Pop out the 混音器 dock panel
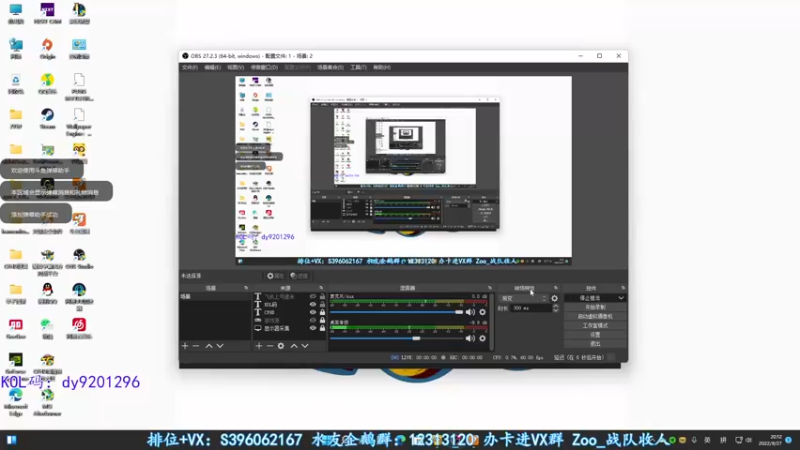800x450 pixels. (490, 288)
